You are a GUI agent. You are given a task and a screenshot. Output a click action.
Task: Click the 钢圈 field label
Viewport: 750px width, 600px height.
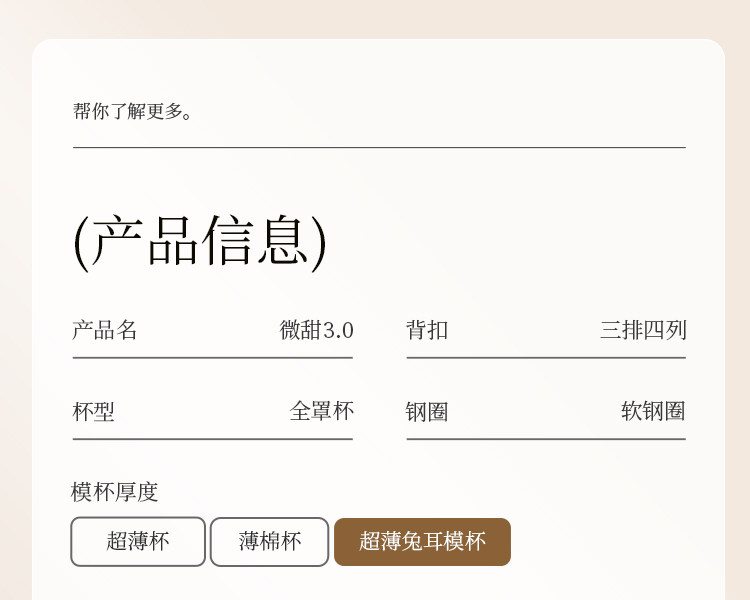coord(427,411)
